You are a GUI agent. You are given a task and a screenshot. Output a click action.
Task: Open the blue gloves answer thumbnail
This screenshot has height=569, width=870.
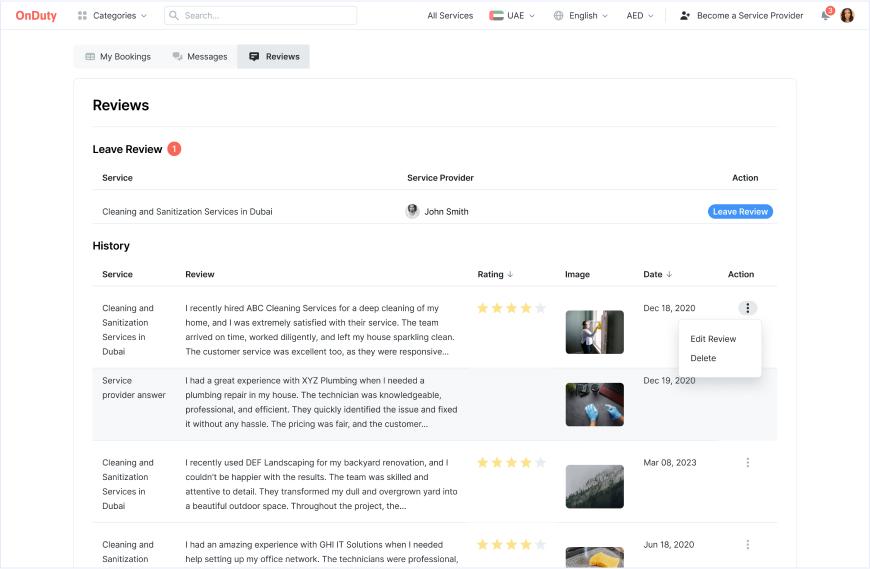pos(594,404)
